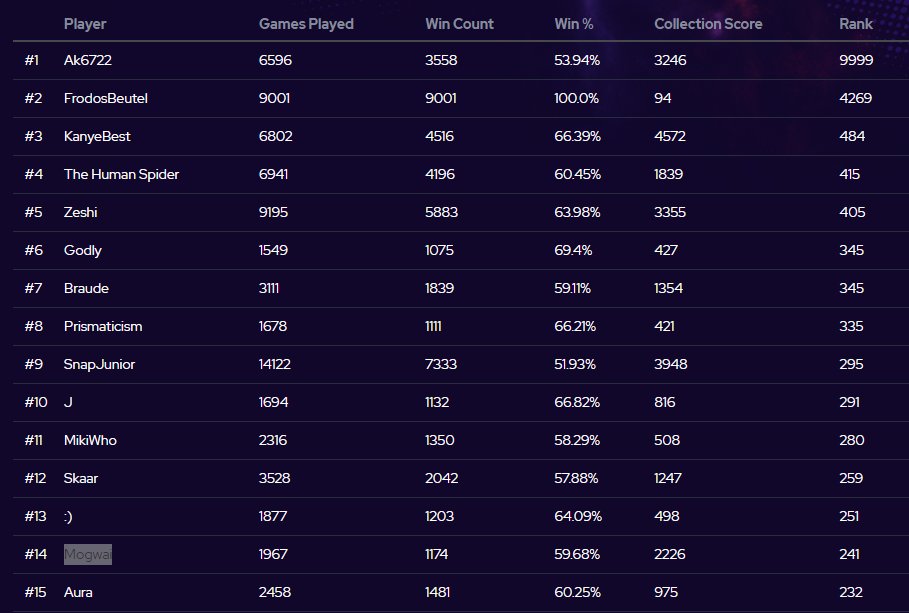Screen dimensions: 909x613
Task: Select the player named :)
Action: tap(68, 516)
